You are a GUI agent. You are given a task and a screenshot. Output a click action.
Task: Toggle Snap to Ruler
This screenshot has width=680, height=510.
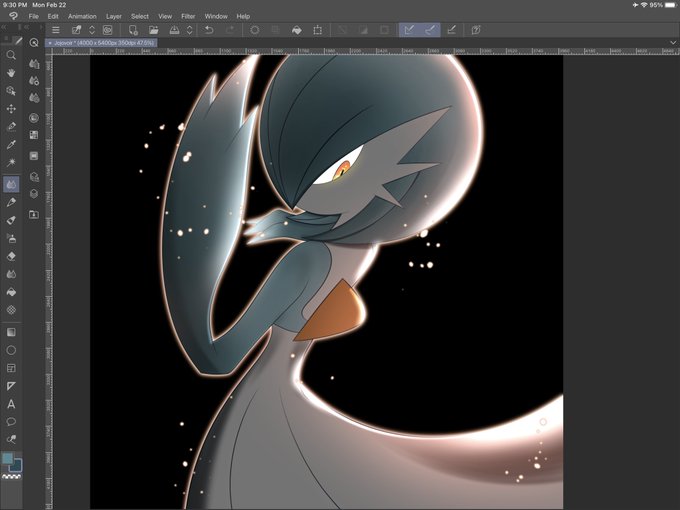point(409,30)
